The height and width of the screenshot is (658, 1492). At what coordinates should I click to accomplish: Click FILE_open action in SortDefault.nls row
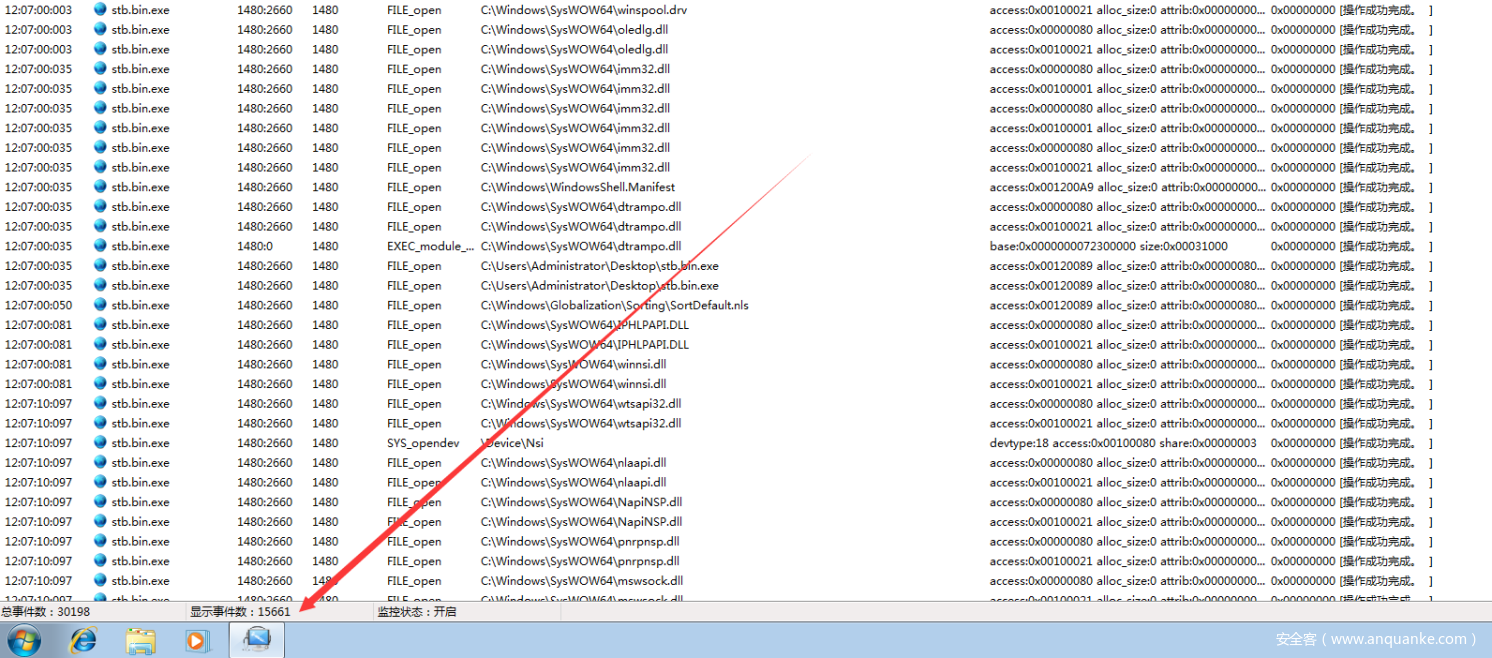click(414, 305)
